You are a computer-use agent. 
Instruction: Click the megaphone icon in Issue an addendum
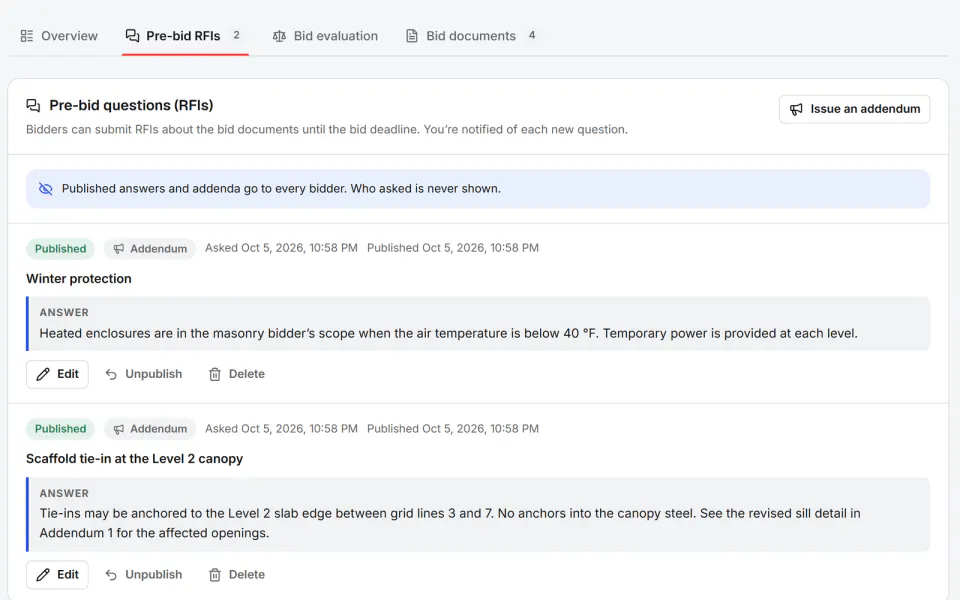(x=796, y=109)
